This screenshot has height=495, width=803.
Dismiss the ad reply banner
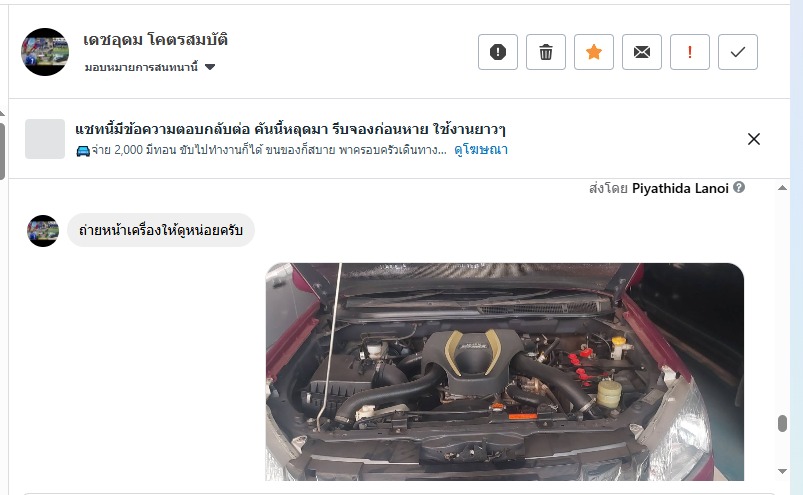(x=754, y=139)
